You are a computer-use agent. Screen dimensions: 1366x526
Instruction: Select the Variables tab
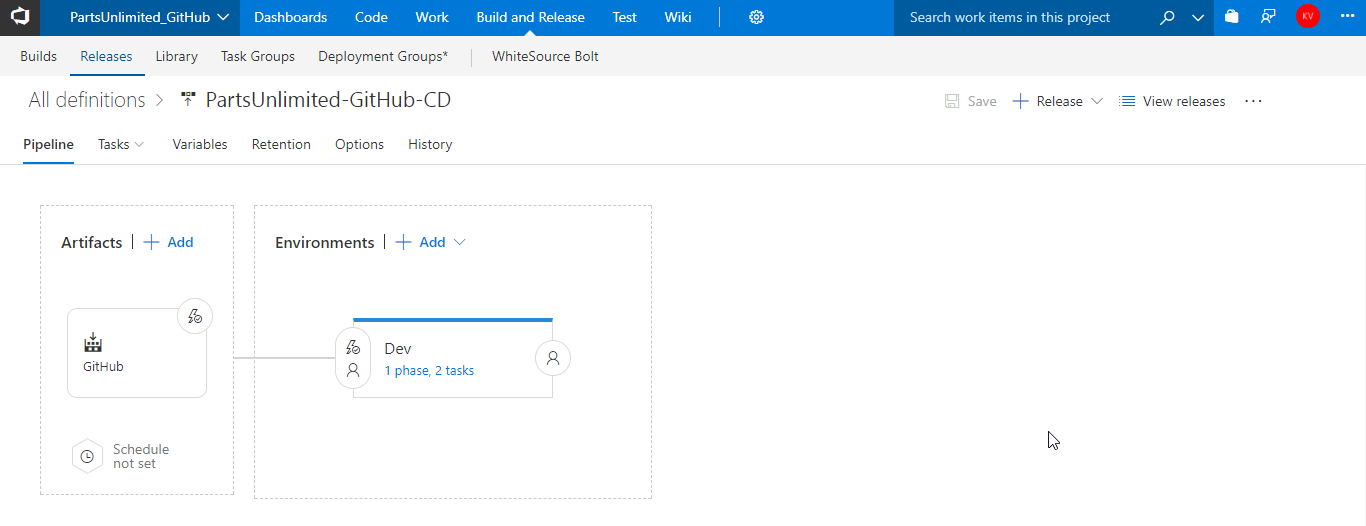click(200, 144)
